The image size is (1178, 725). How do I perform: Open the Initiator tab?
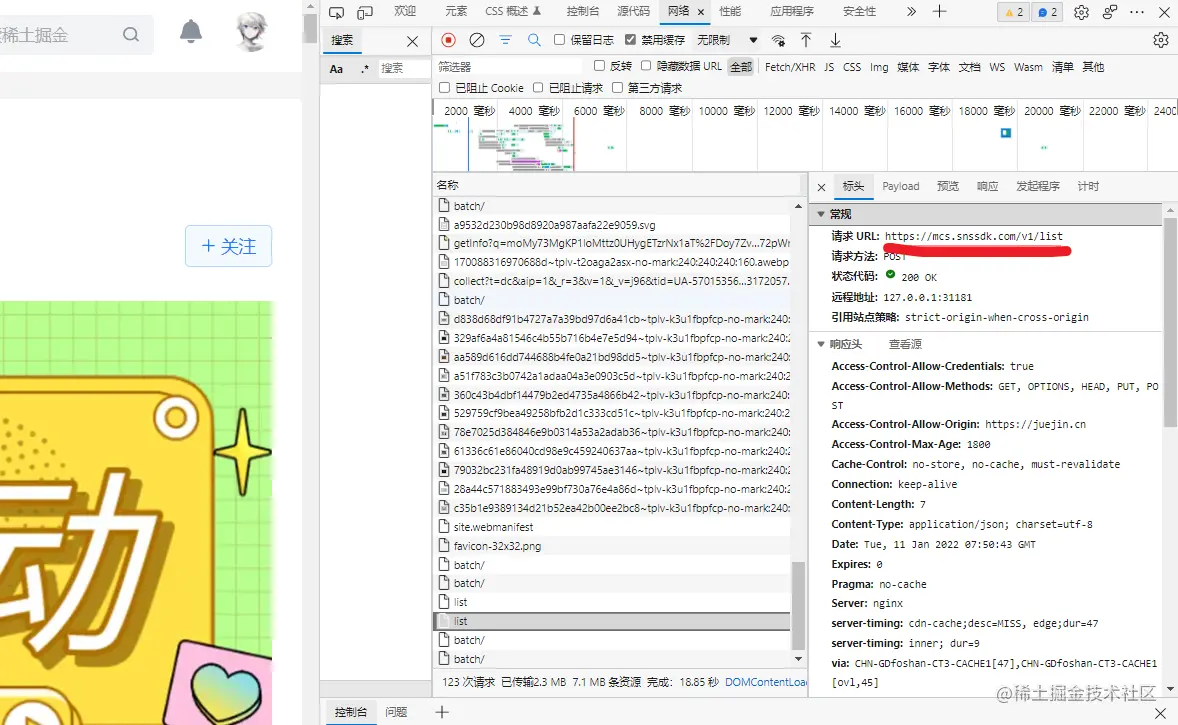[x=1038, y=186]
